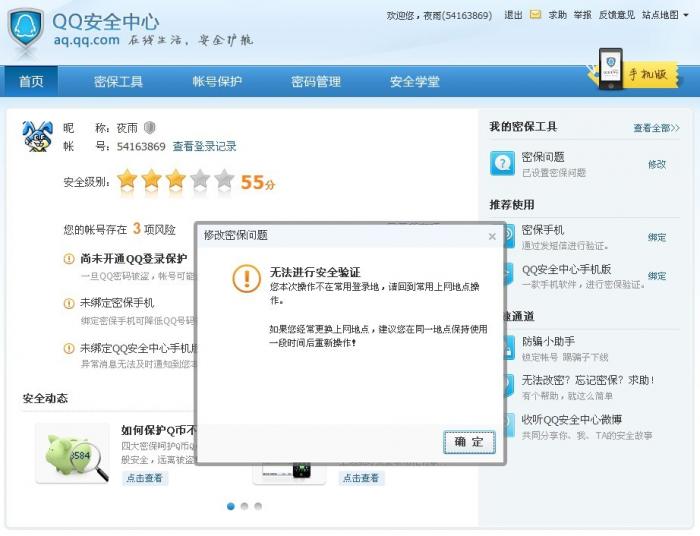Viewport: 700px width, 536px height.
Task: Select the first carousel dot
Action: [230, 506]
